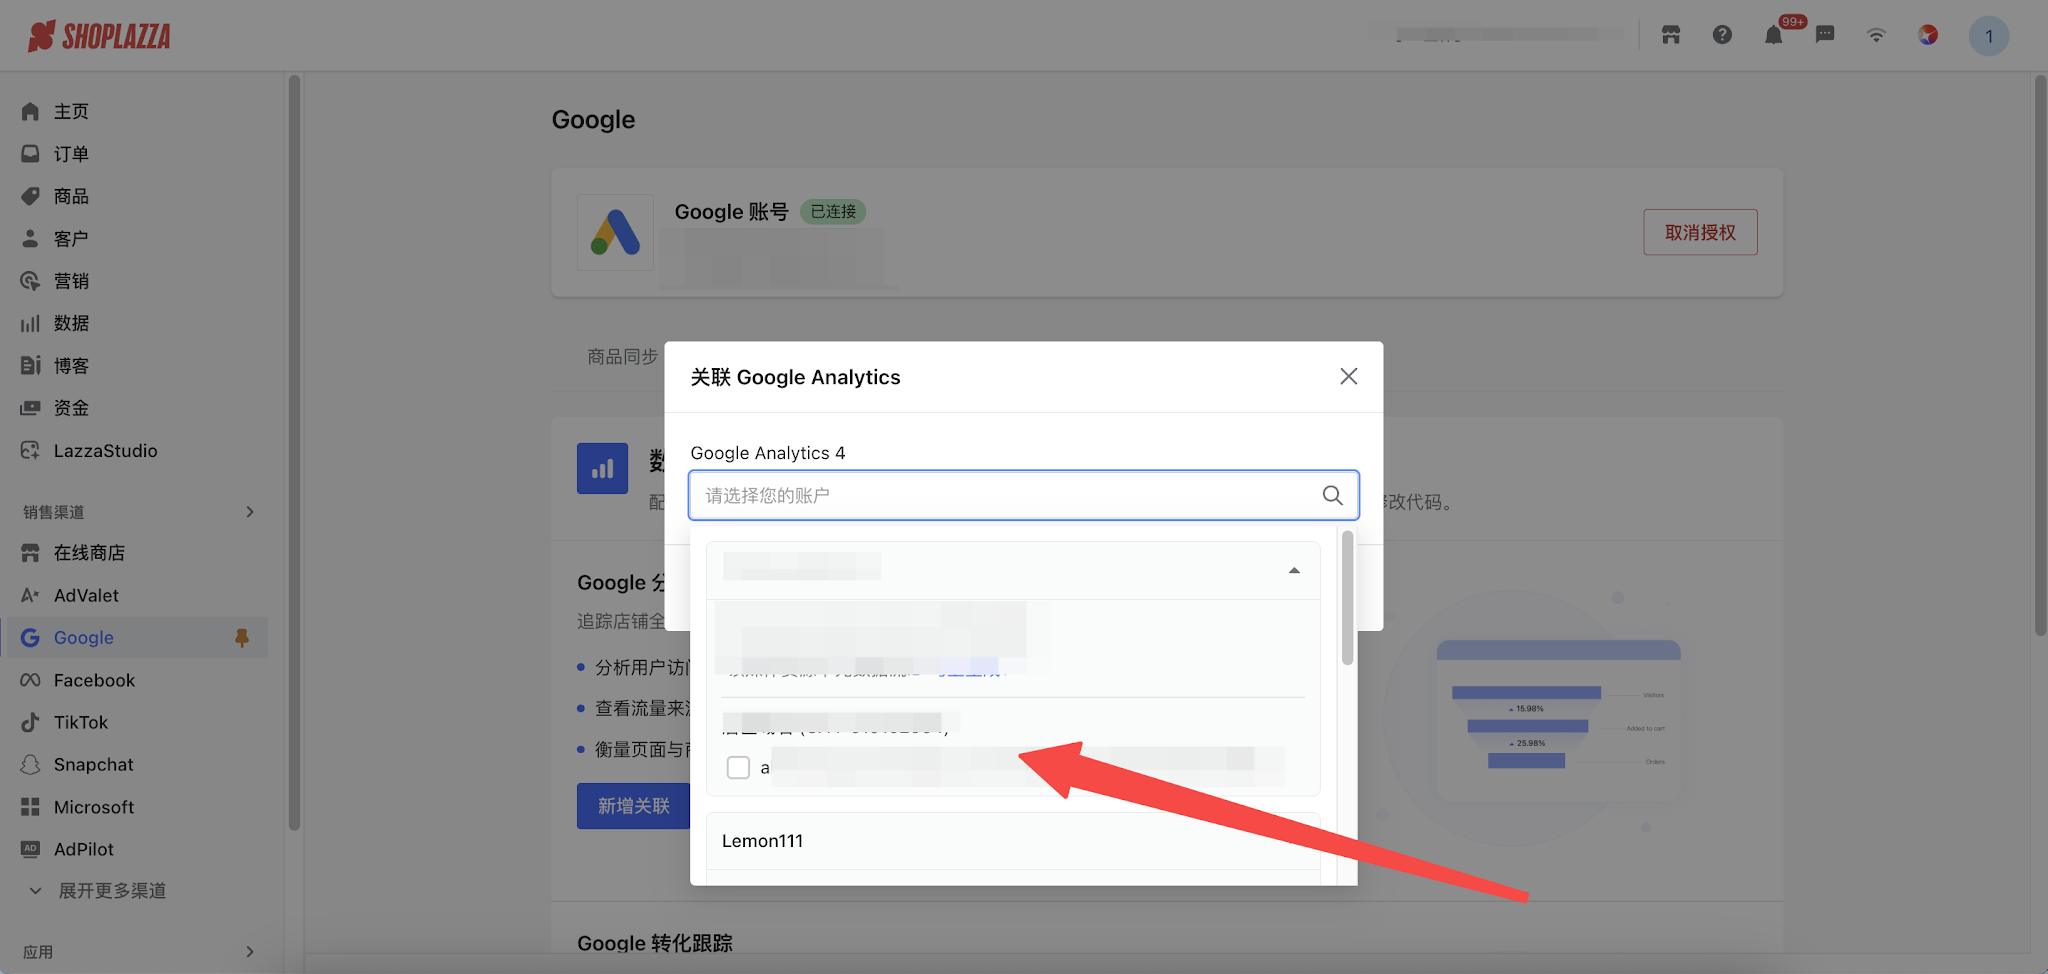Viewport: 2048px width, 974px height.
Task: Click the 取消授权 button
Action: click(1700, 232)
